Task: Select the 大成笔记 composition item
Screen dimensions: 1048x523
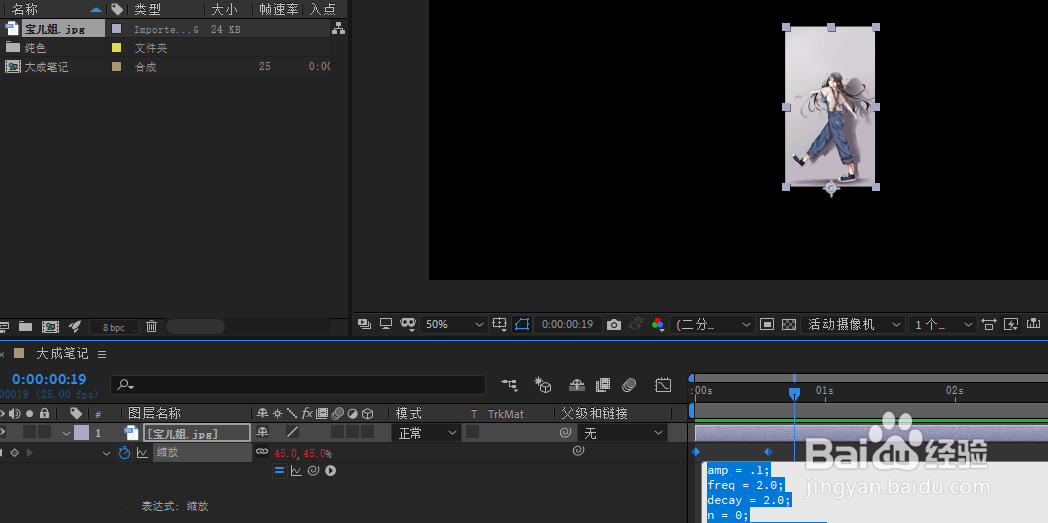Action: (46, 67)
